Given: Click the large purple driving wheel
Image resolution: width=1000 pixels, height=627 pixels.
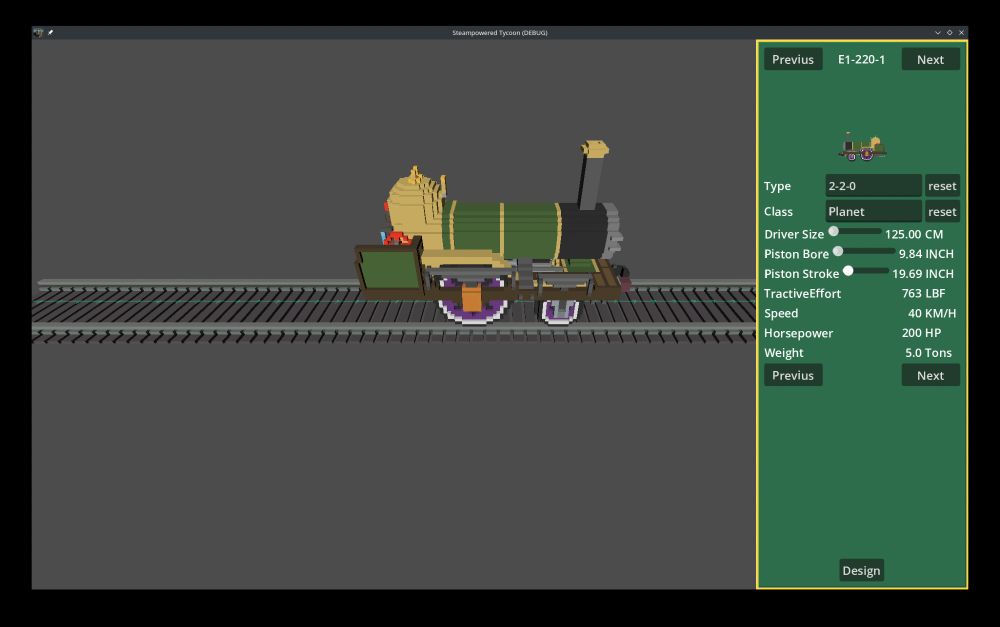Looking at the screenshot, I should point(472,302).
